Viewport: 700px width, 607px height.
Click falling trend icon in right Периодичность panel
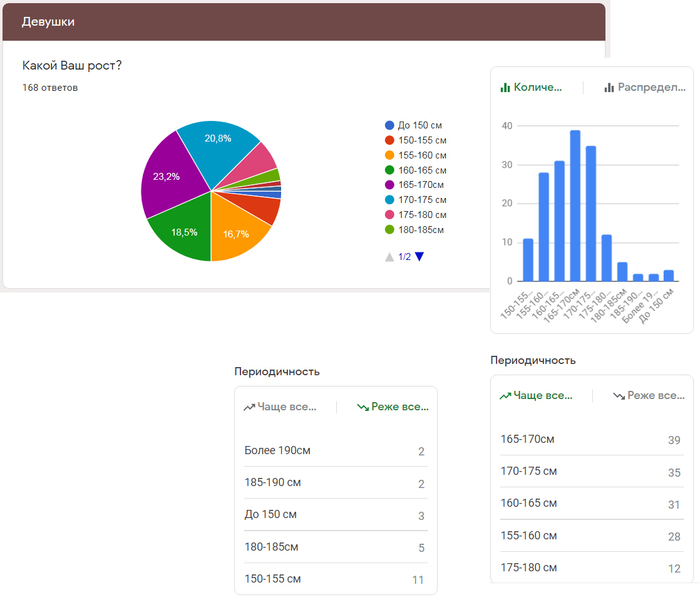619,396
